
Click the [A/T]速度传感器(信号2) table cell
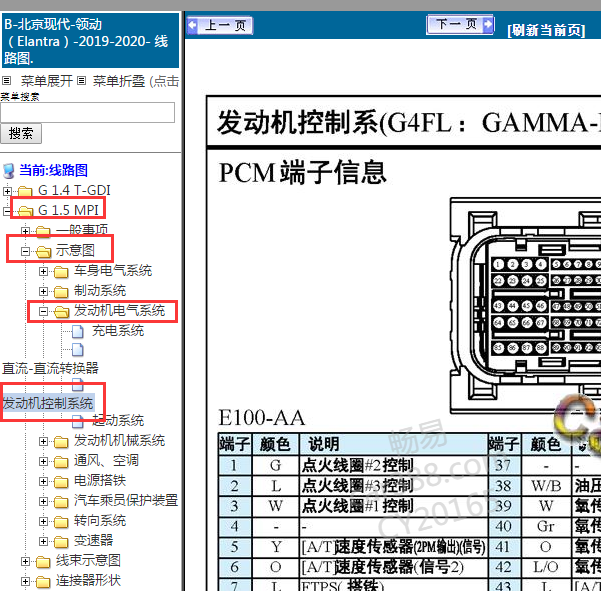393,567
